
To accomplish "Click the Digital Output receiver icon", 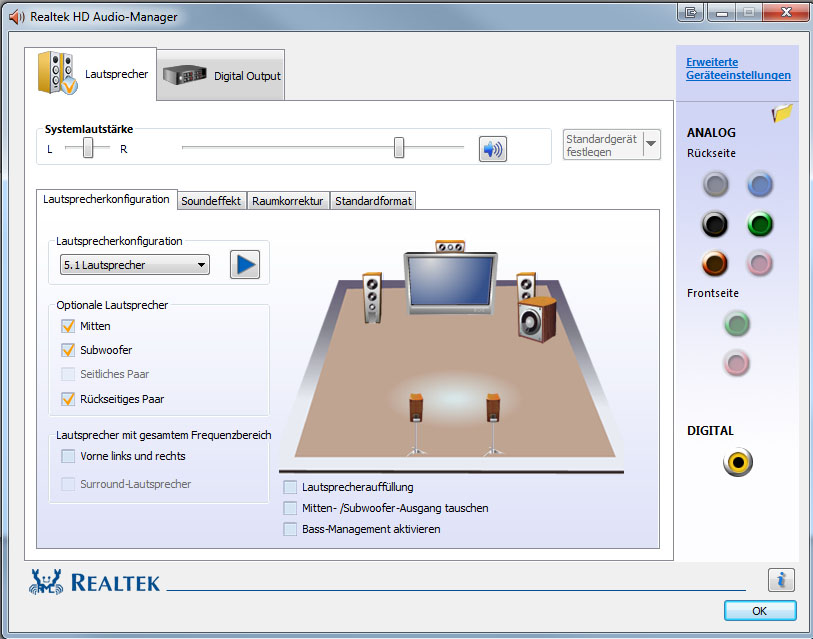I will (184, 75).
